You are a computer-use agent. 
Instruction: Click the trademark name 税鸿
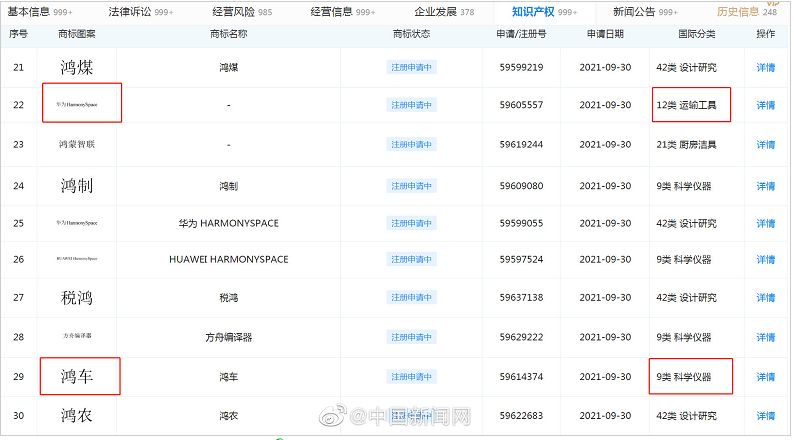[x=228, y=298]
